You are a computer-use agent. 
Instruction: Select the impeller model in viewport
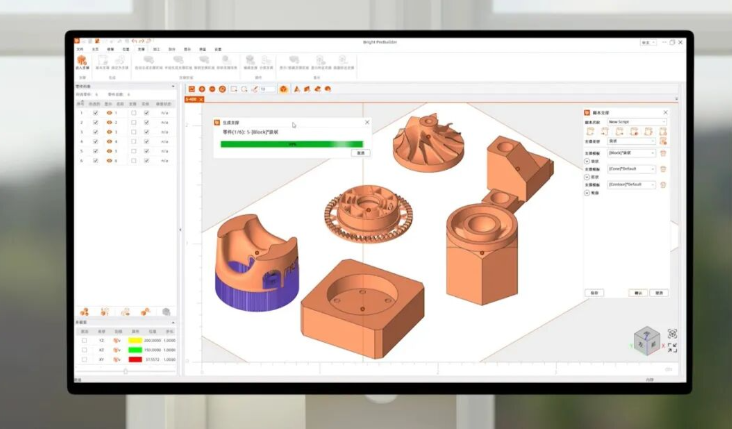(429, 142)
